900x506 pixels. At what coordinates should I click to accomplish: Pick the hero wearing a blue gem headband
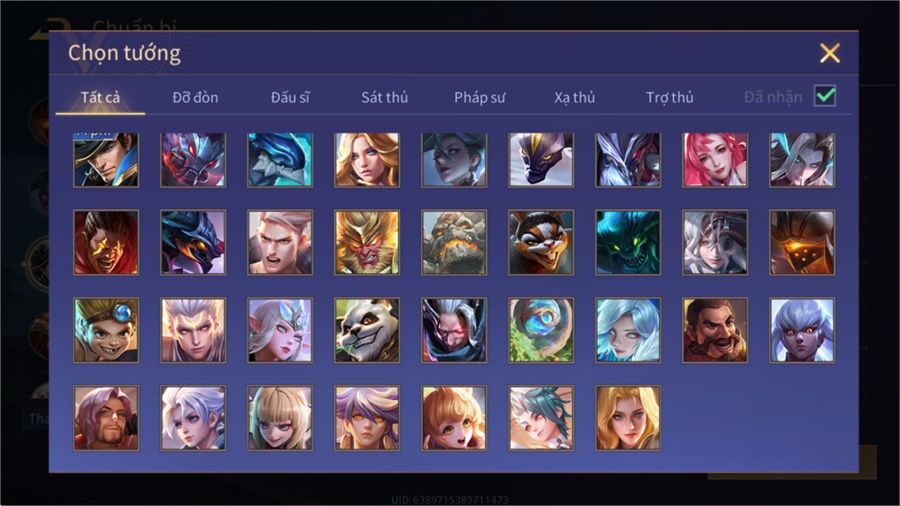pos(106,330)
